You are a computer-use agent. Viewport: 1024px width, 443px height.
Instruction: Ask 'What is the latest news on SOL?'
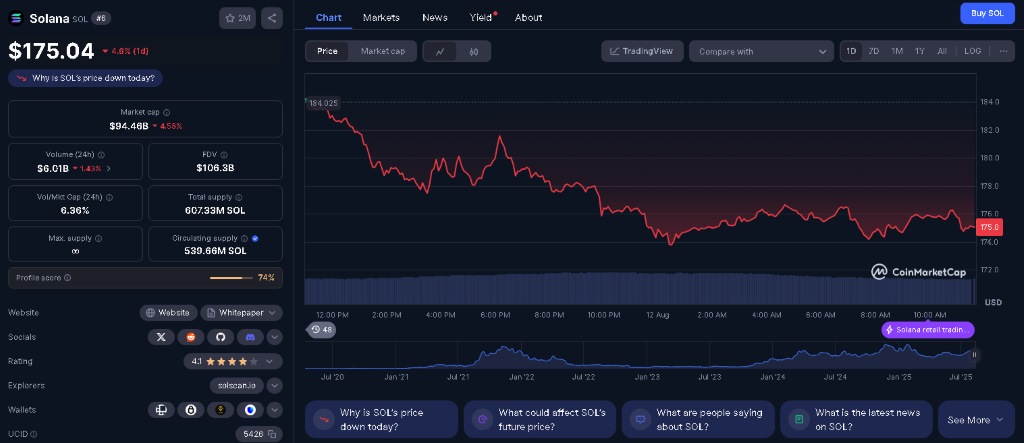tap(856, 419)
